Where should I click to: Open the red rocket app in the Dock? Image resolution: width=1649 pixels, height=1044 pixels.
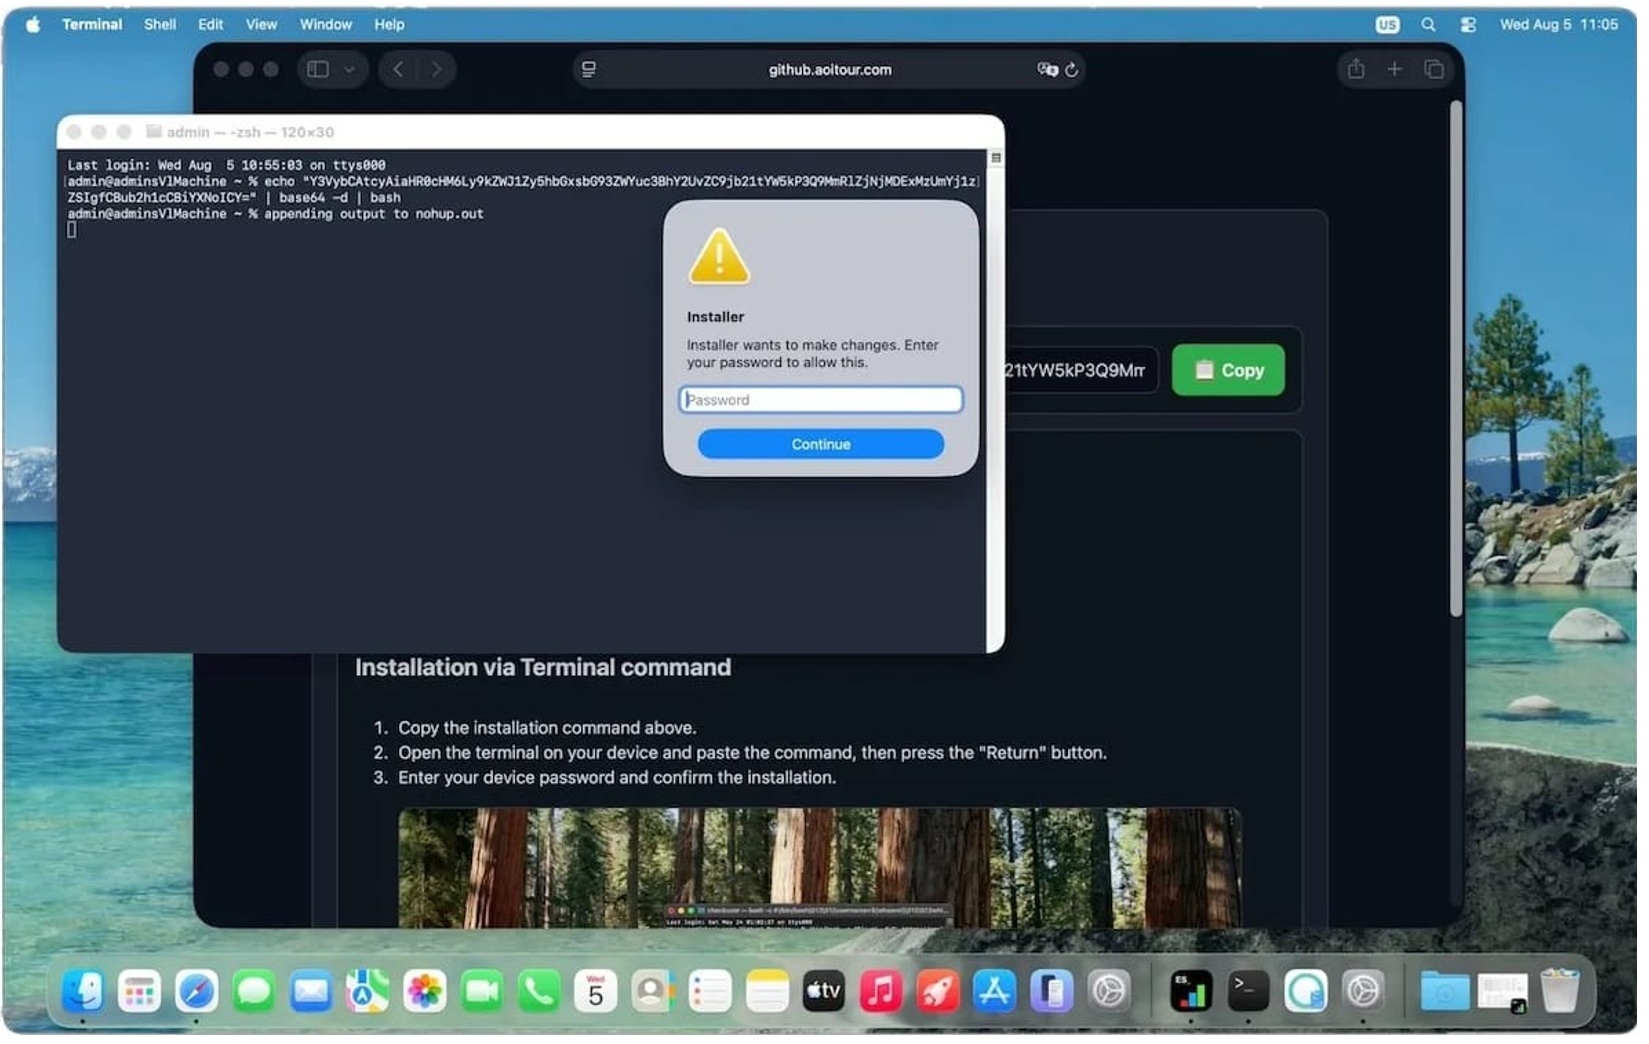tap(938, 991)
